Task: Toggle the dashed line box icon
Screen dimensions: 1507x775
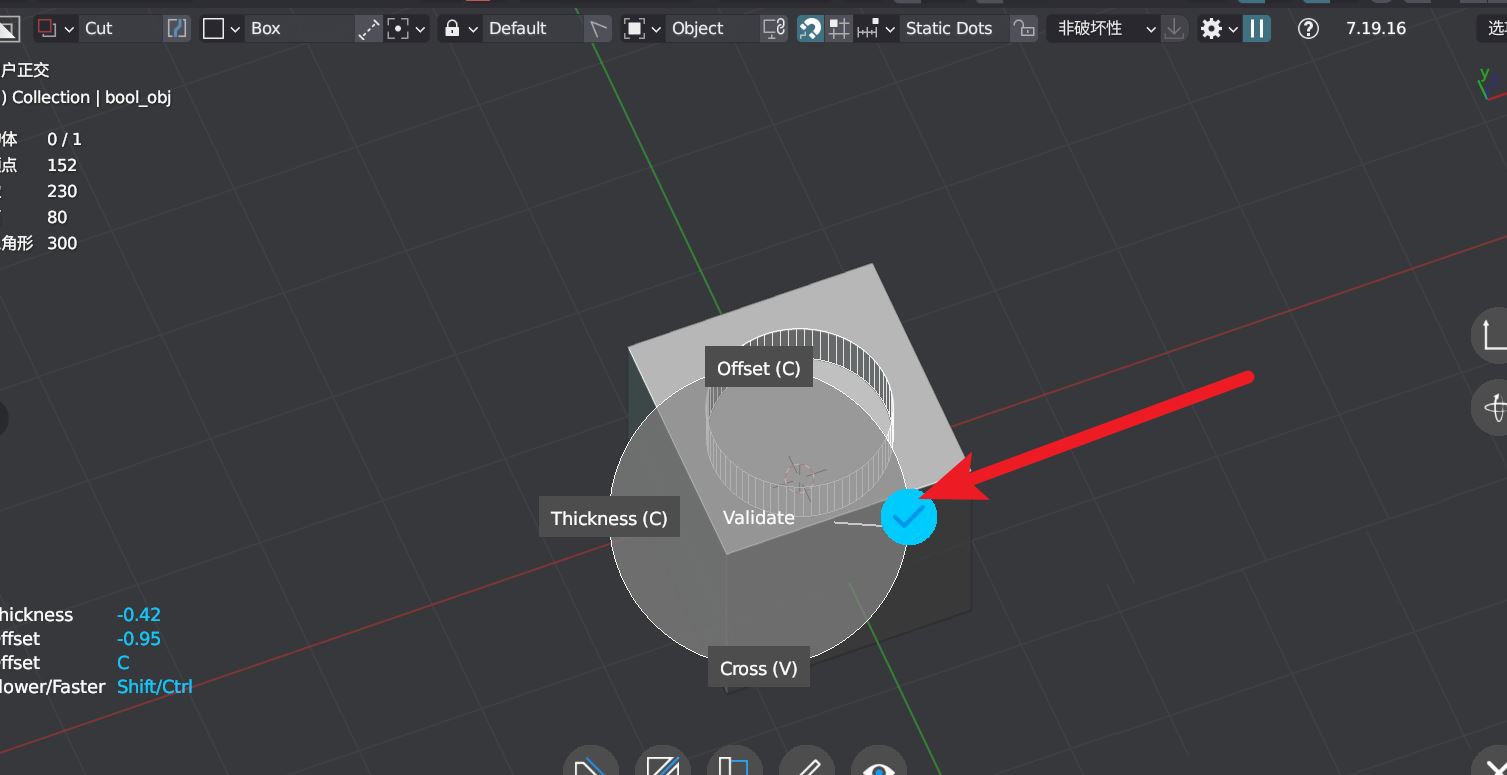Action: [x=369, y=29]
